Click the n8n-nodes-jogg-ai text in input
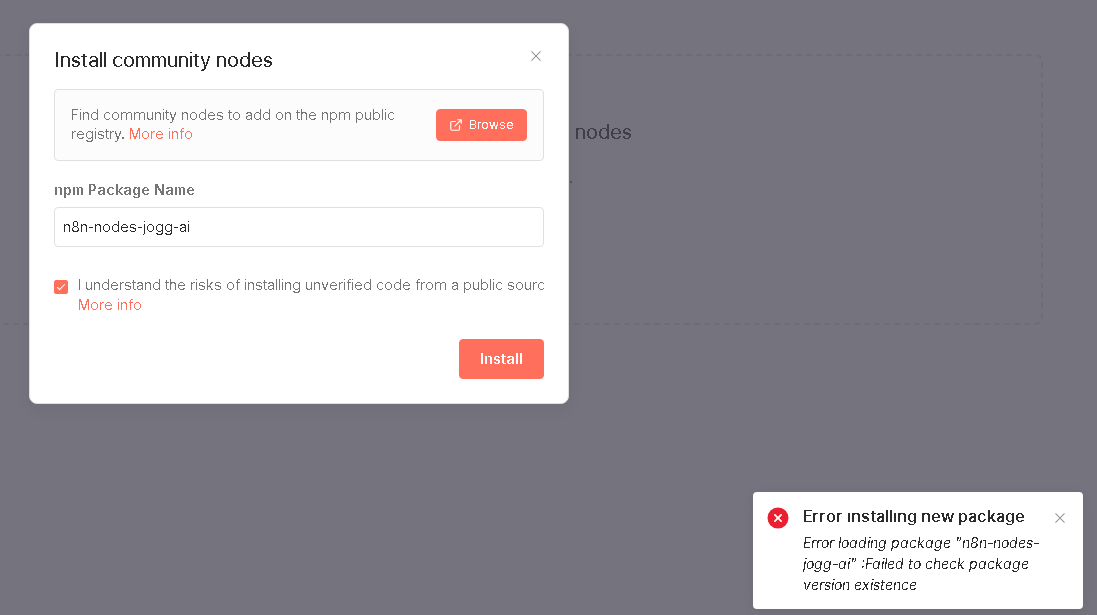 tap(127, 227)
